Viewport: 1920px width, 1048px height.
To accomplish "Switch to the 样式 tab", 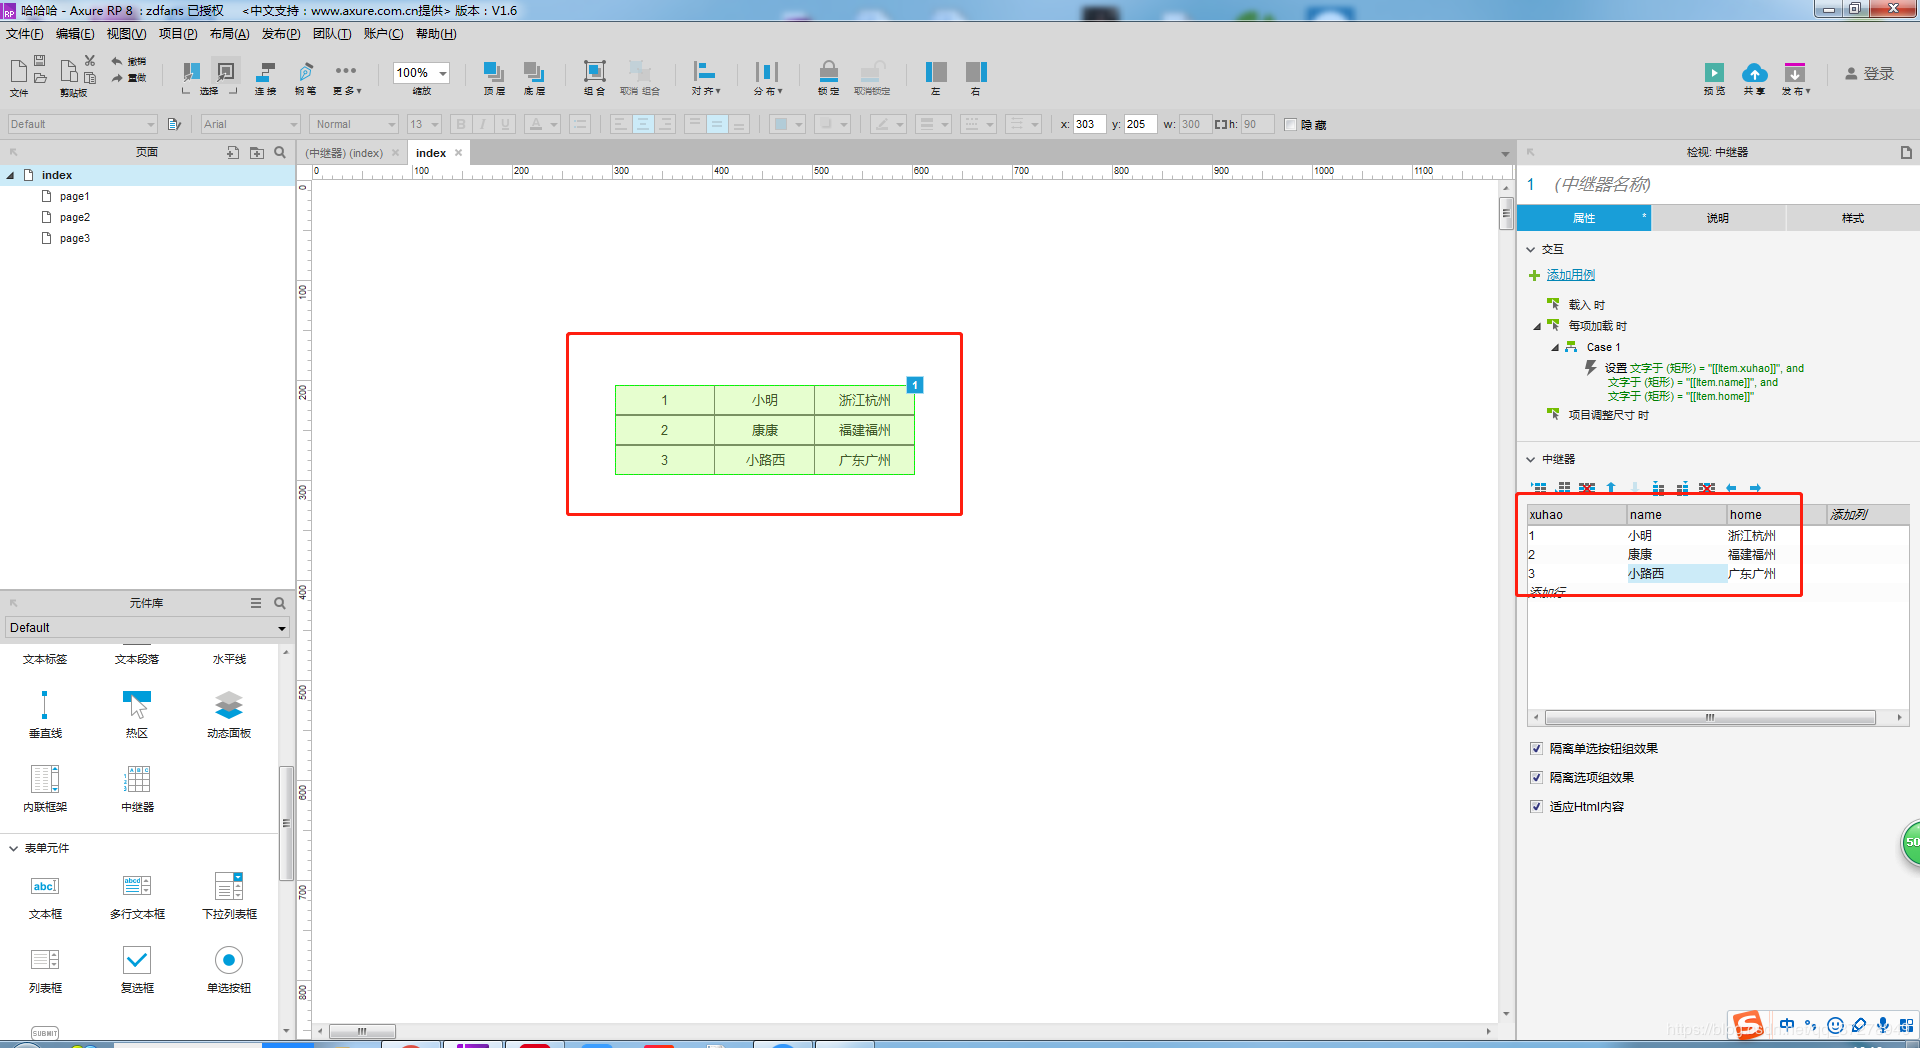I will pyautogui.click(x=1853, y=218).
